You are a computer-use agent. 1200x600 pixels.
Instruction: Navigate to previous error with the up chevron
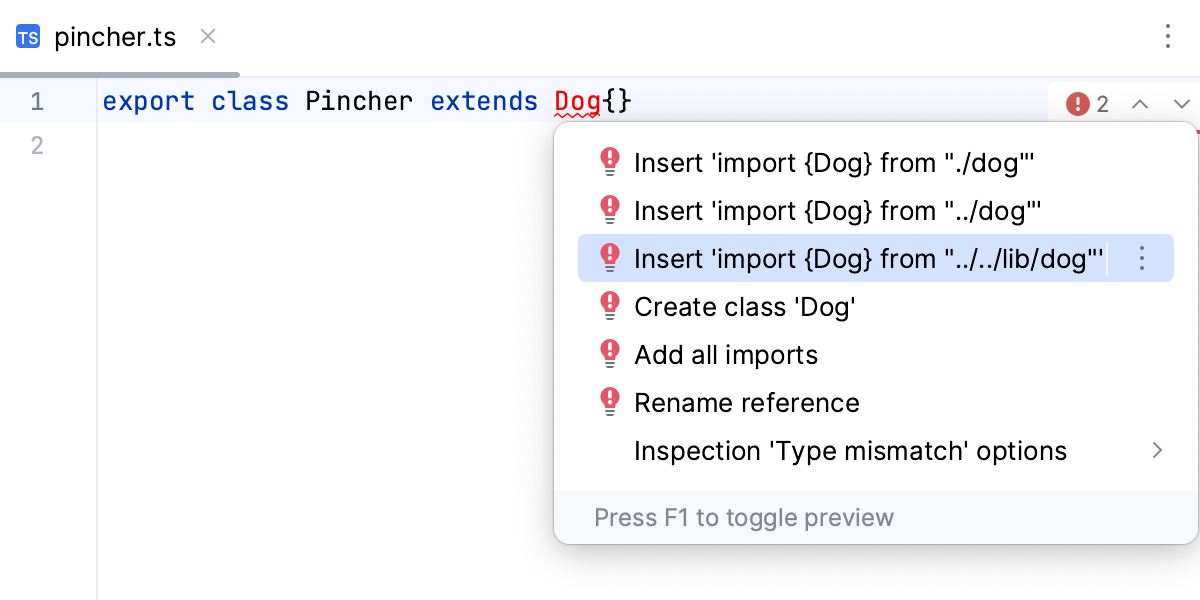[x=1140, y=103]
